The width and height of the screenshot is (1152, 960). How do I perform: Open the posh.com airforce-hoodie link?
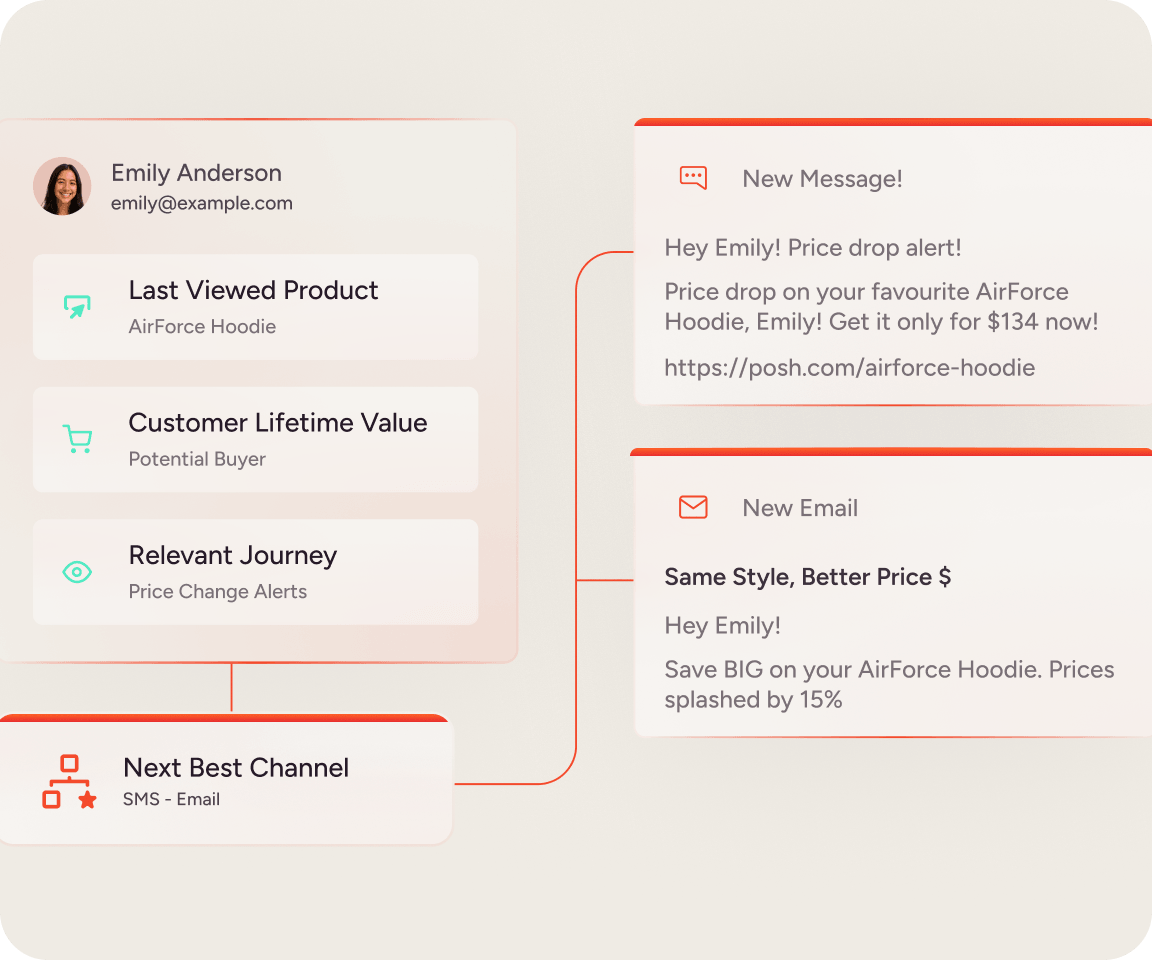(x=849, y=367)
